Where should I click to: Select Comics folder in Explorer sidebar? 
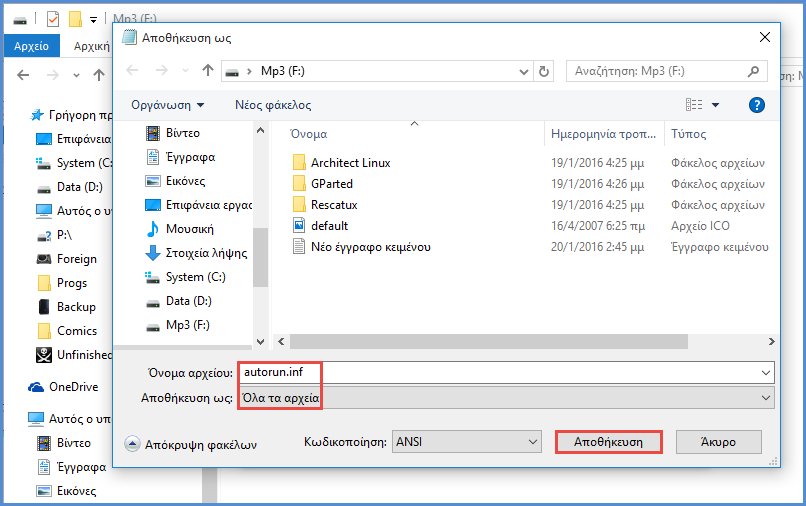tap(67, 331)
